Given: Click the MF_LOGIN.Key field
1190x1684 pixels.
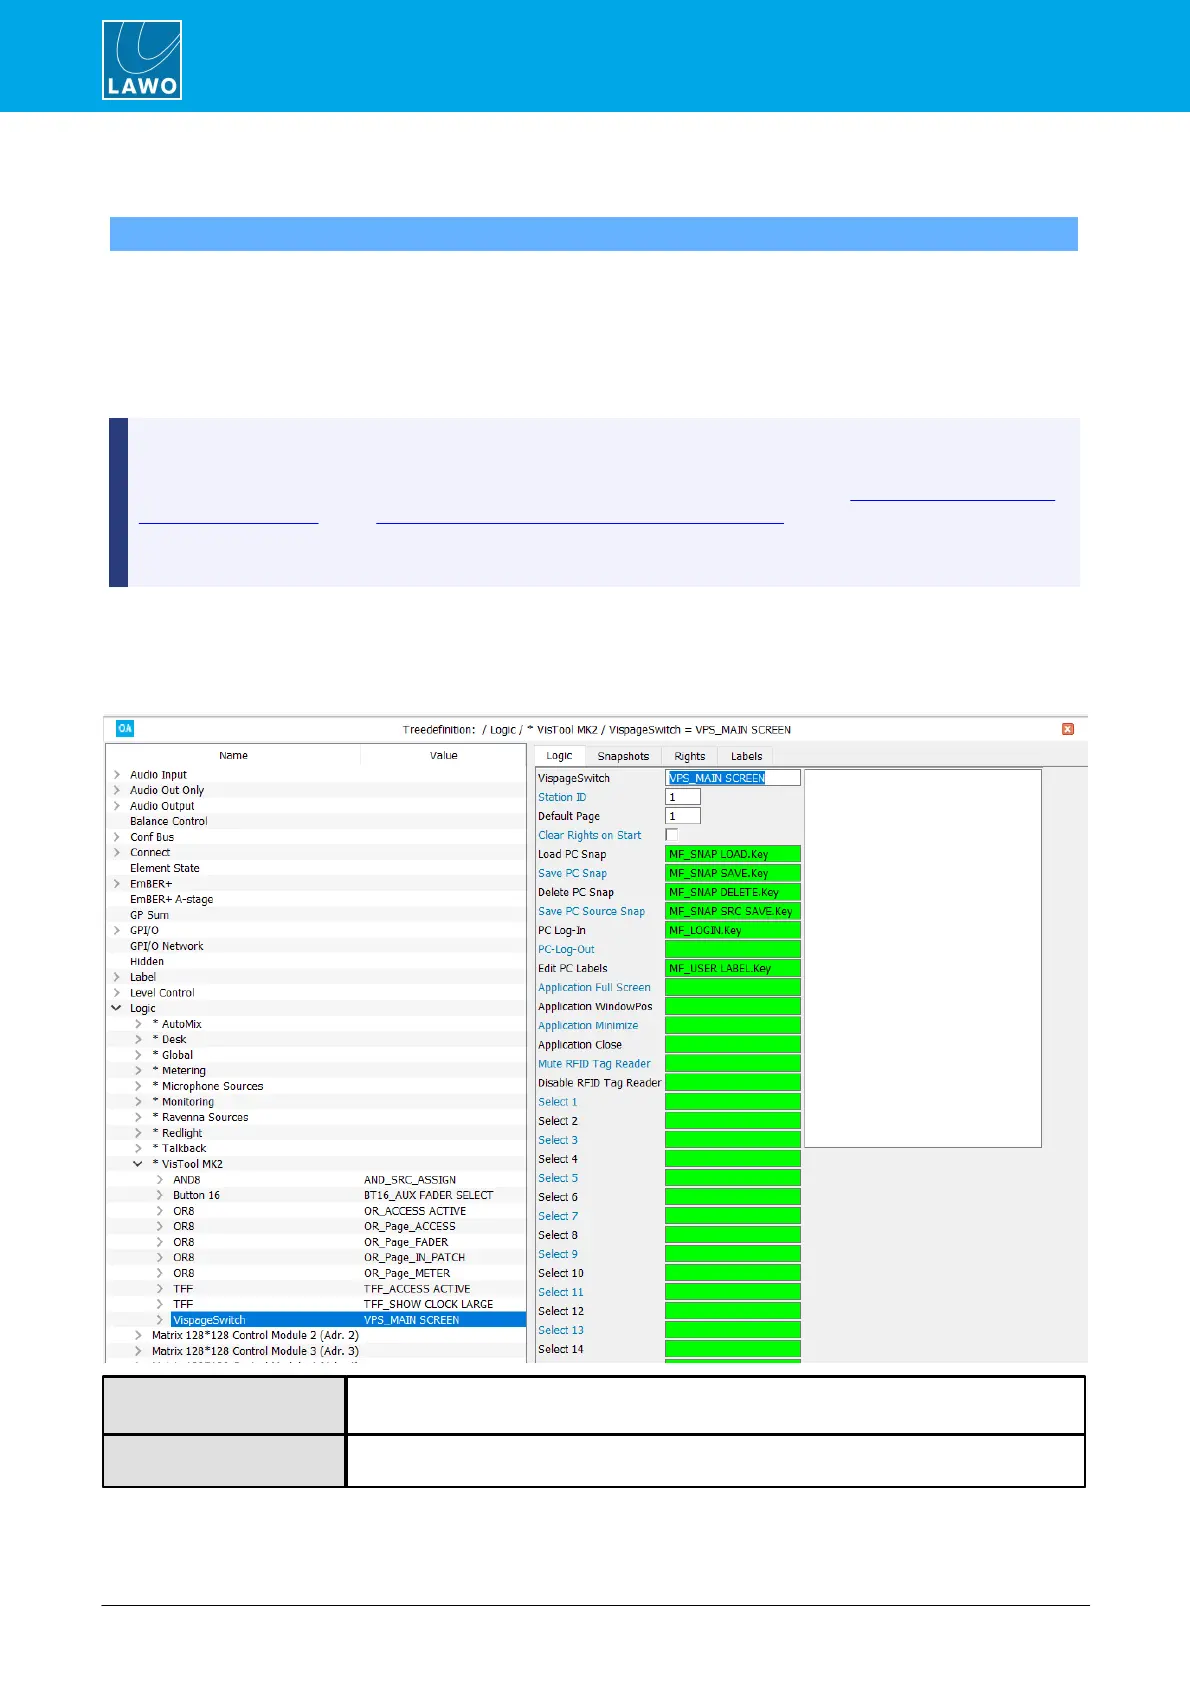Looking at the screenshot, I should pyautogui.click(x=733, y=930).
